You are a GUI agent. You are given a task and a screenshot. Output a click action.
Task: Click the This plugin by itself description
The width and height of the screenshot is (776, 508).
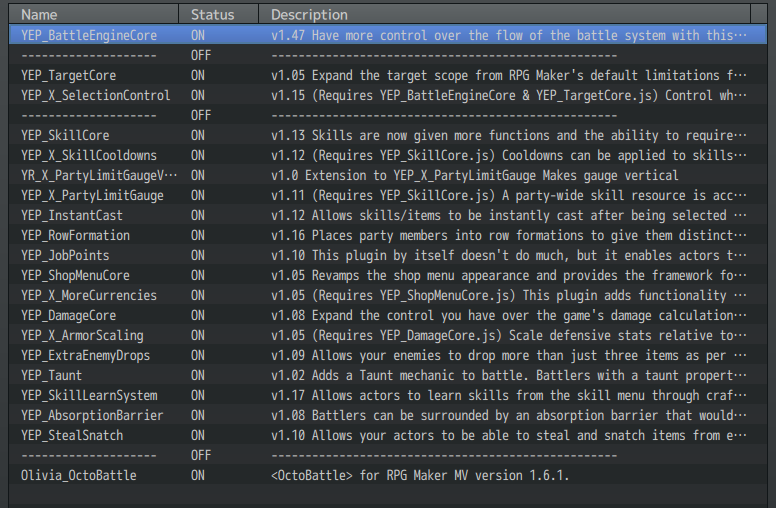click(x=509, y=255)
